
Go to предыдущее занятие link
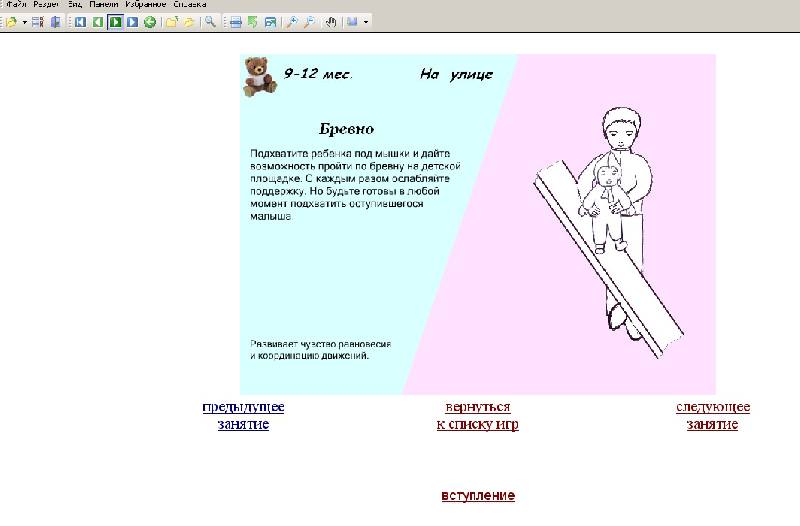tap(243, 415)
